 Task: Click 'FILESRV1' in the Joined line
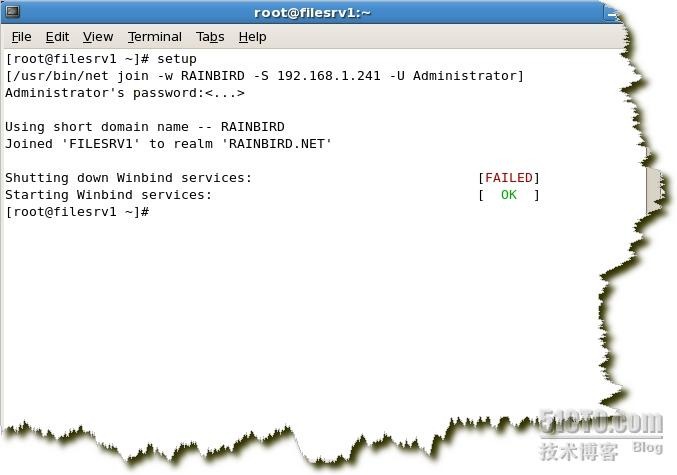101,143
